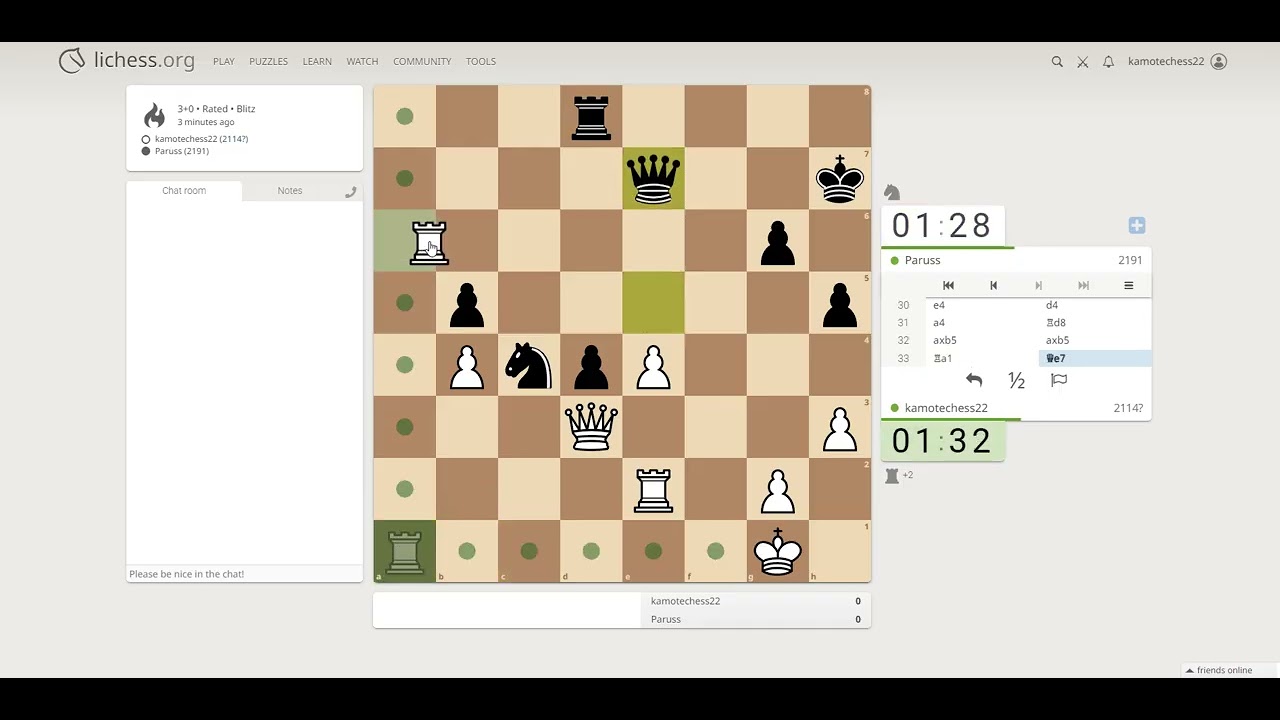The image size is (1280, 720).
Task: Offer a draw half icon
Action: [1017, 380]
